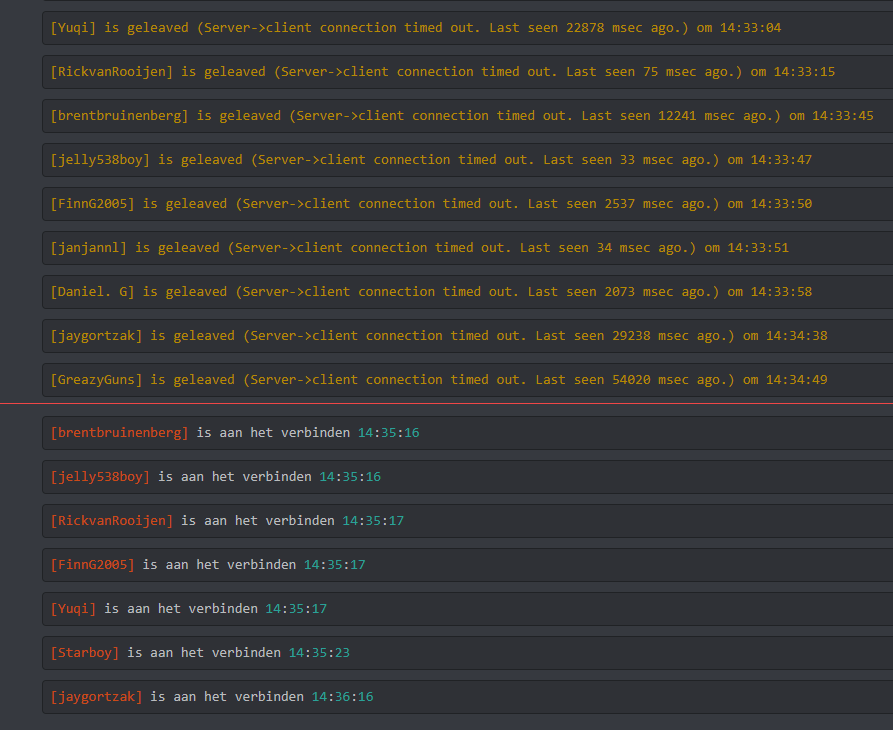Click the 14:36:16 timestamp in last entry
The image size is (893, 730).
tap(342, 697)
